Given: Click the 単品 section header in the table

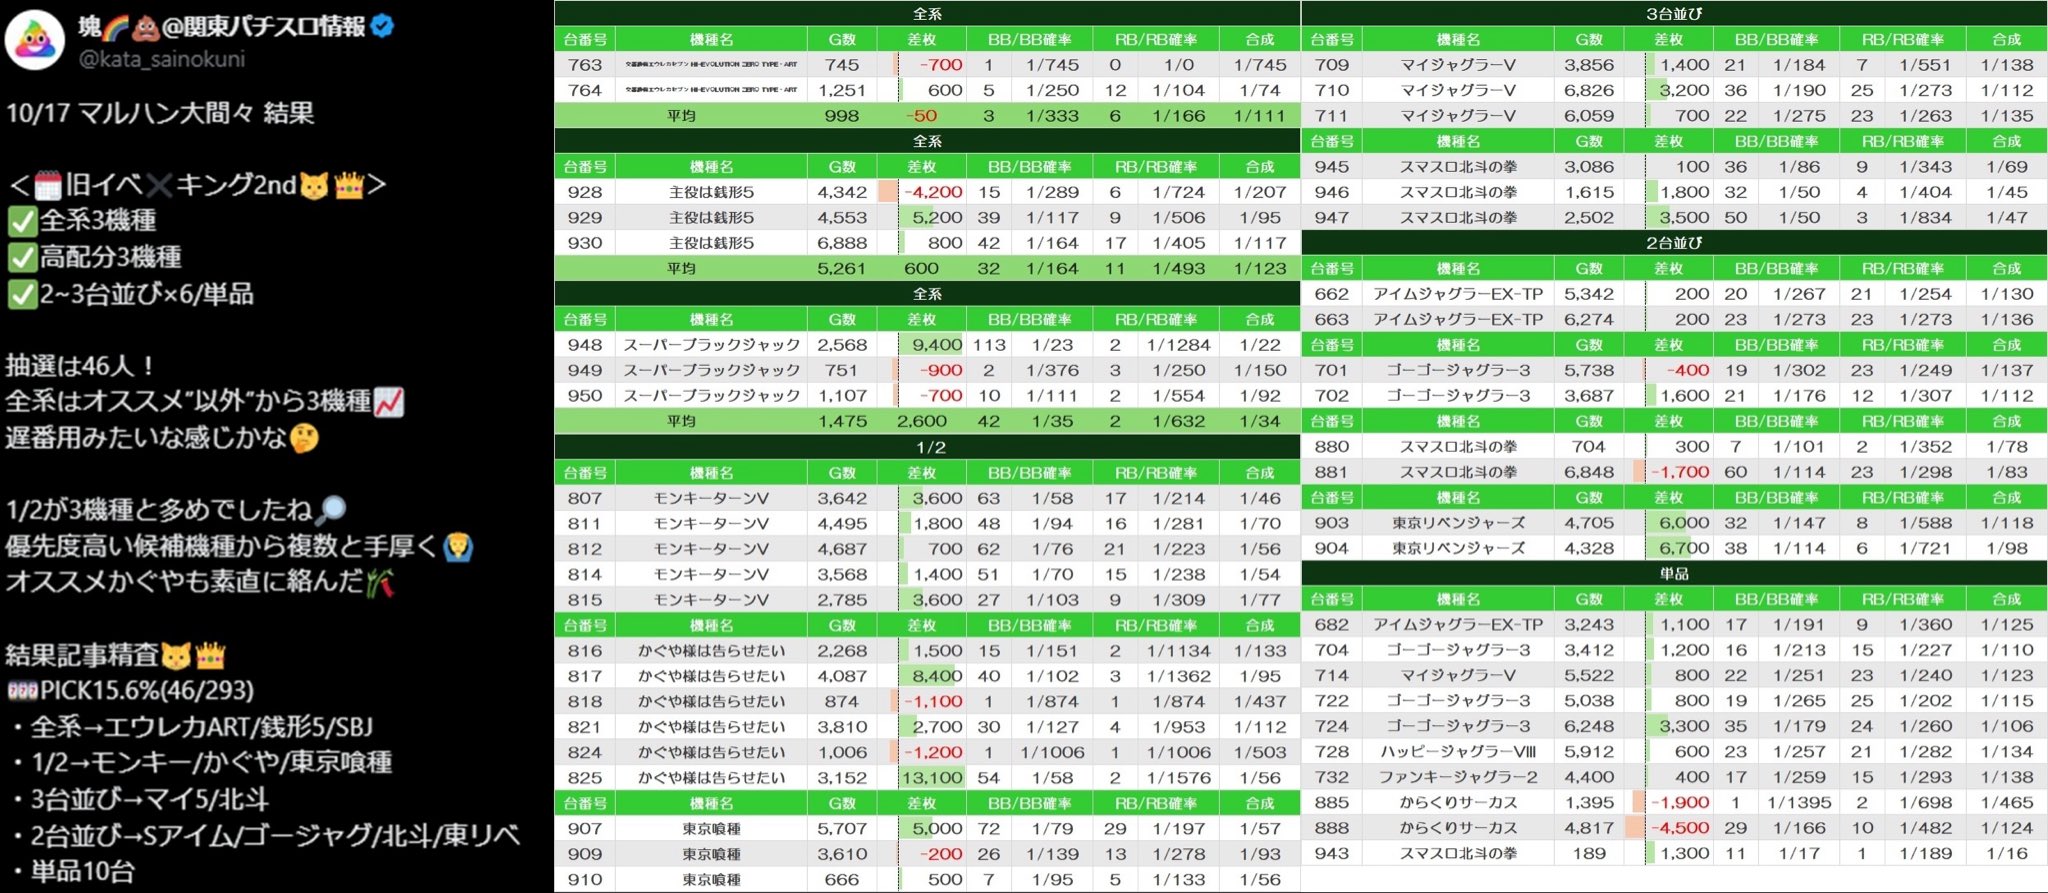Looking at the screenshot, I should tap(1674, 574).
